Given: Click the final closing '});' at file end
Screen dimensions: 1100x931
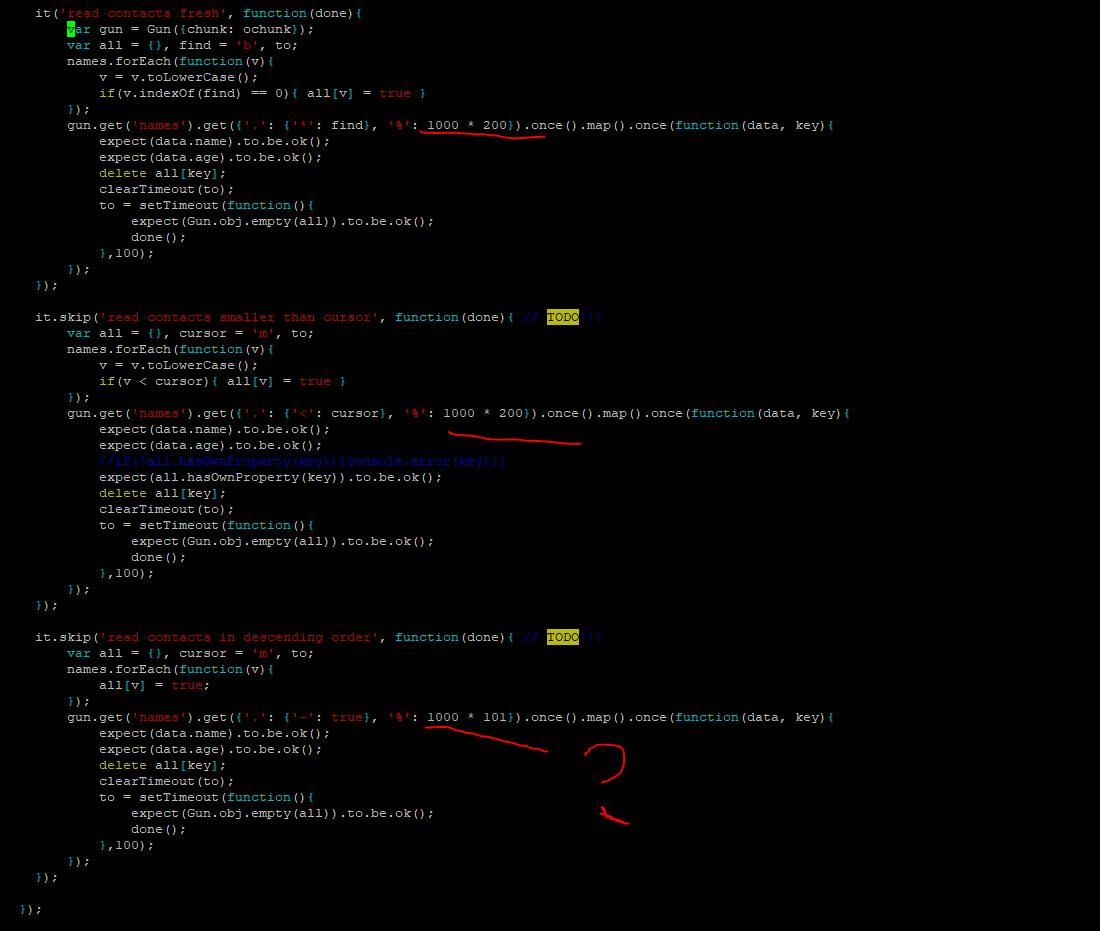Looking at the screenshot, I should [29, 909].
